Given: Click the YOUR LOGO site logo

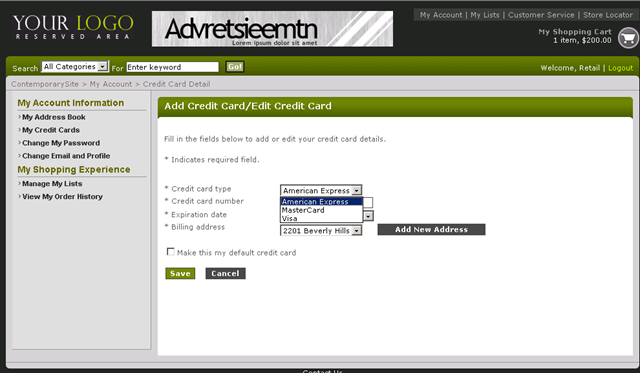Looking at the screenshot, I should pos(73,27).
